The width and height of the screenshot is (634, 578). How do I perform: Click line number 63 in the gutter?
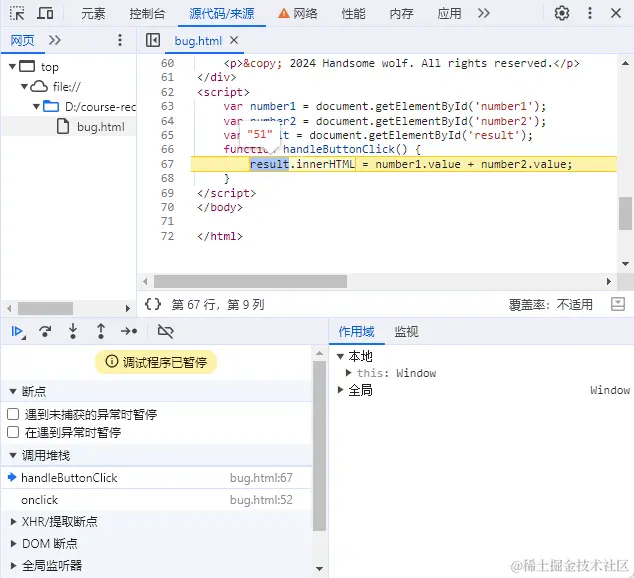(167, 106)
